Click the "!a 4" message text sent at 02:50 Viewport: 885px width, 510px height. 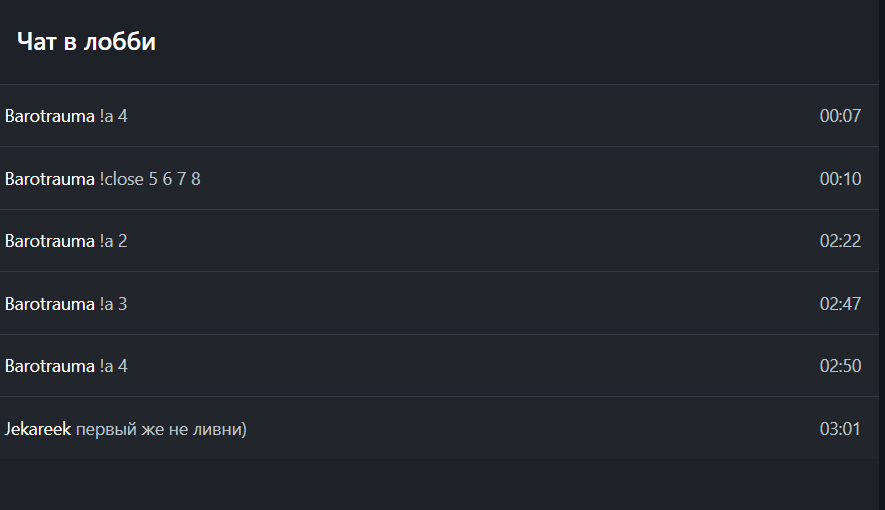(114, 366)
